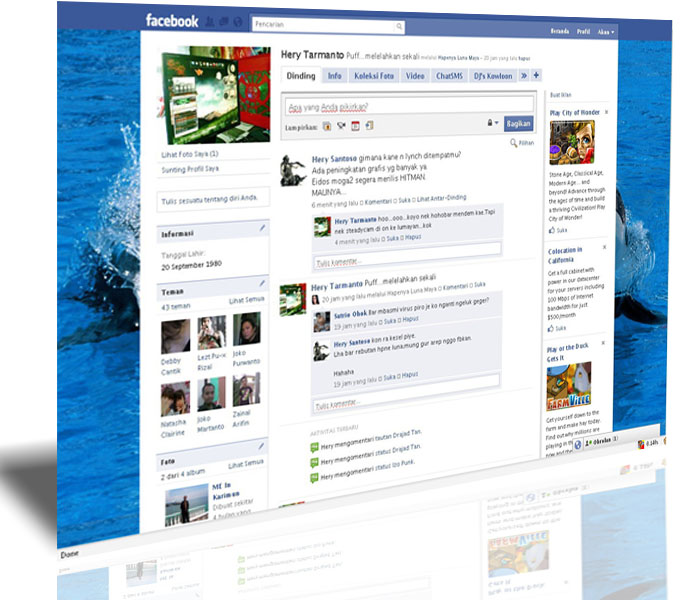Switch to the Info tab
684x600 pixels.
click(335, 76)
